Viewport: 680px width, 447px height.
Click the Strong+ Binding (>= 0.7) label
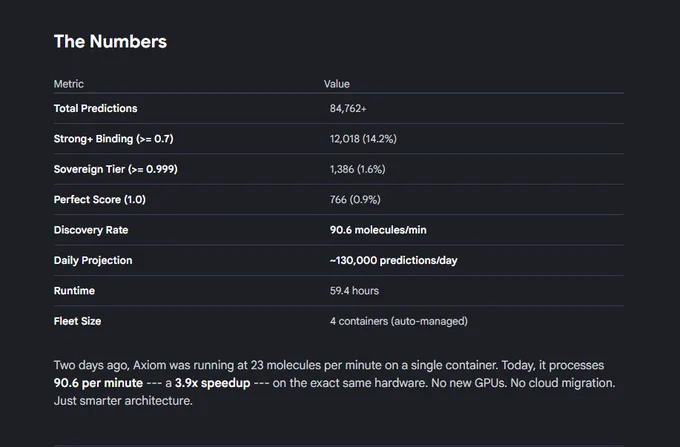114,139
